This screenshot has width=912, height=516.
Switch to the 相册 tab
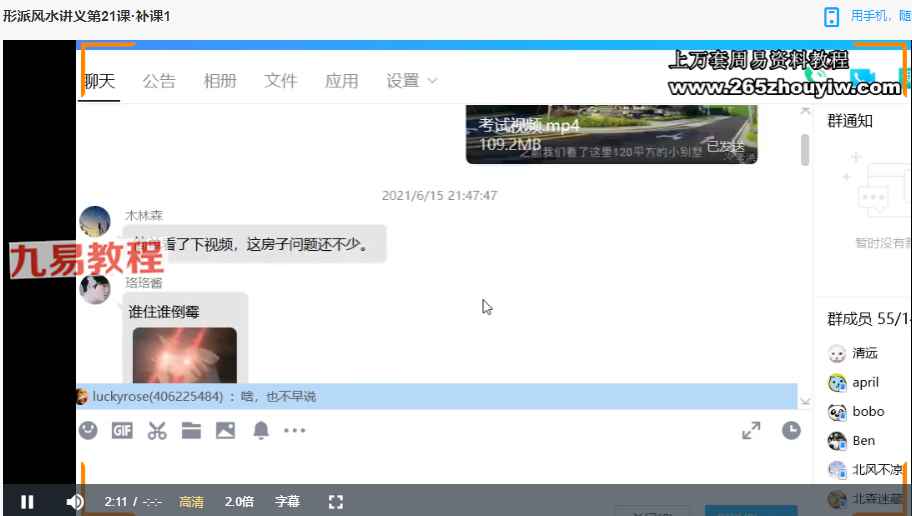point(220,81)
